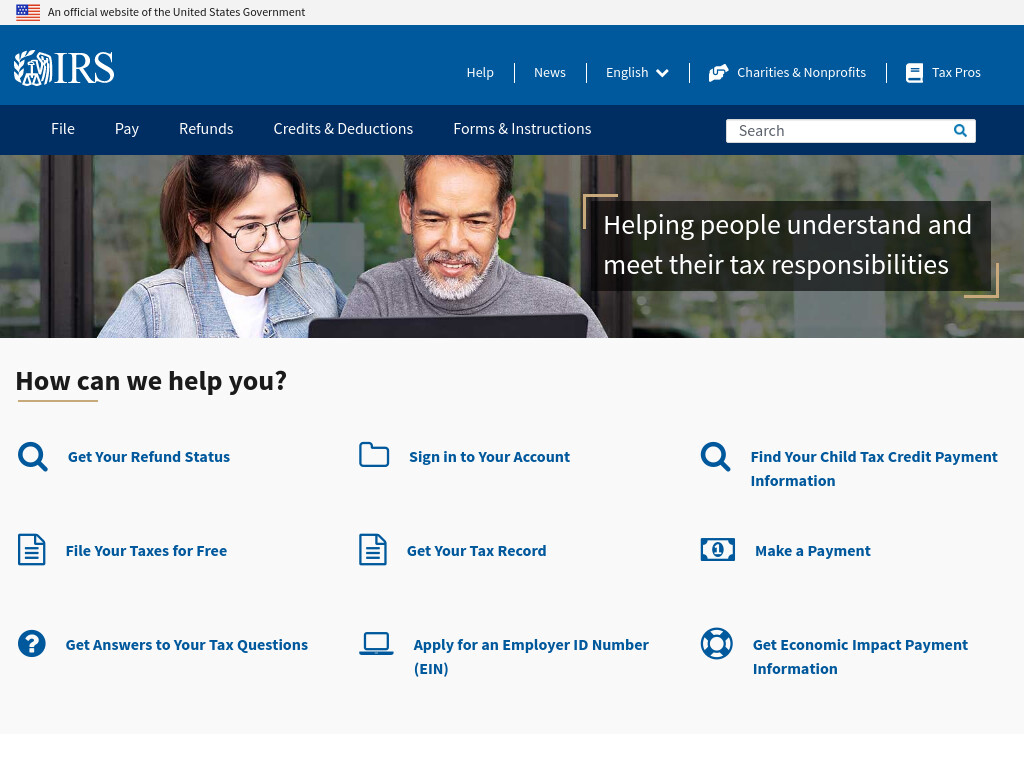Open Get Economic Impact Payment Information link
The image size is (1024, 768).
click(860, 657)
